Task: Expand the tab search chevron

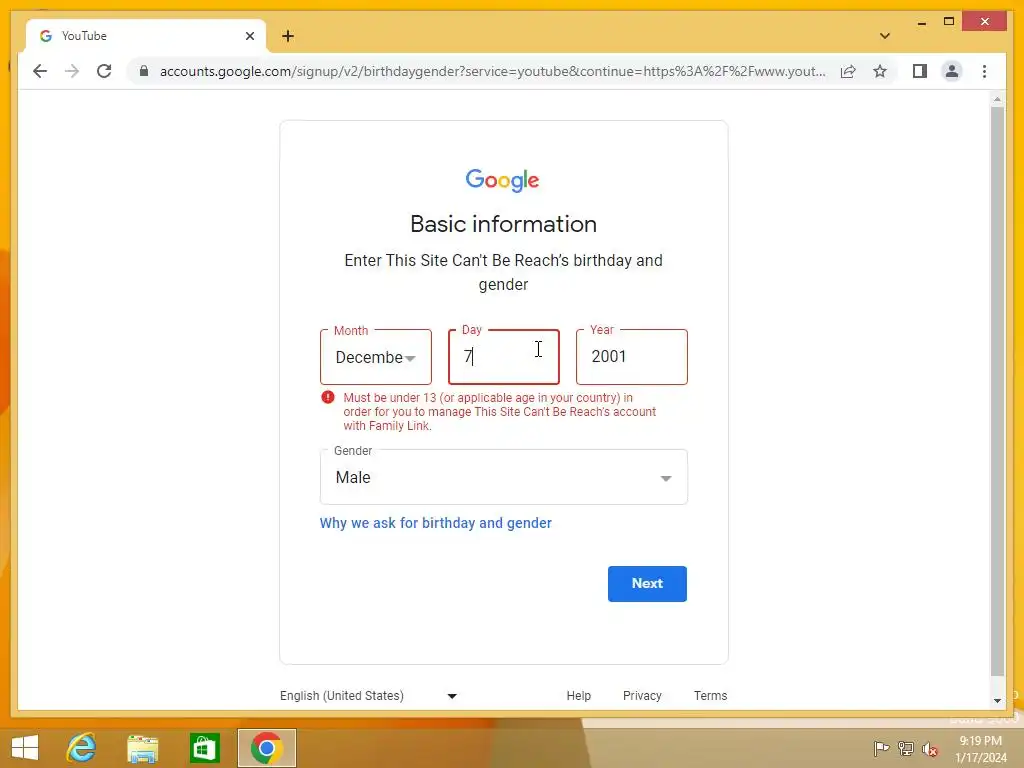Action: (884, 36)
